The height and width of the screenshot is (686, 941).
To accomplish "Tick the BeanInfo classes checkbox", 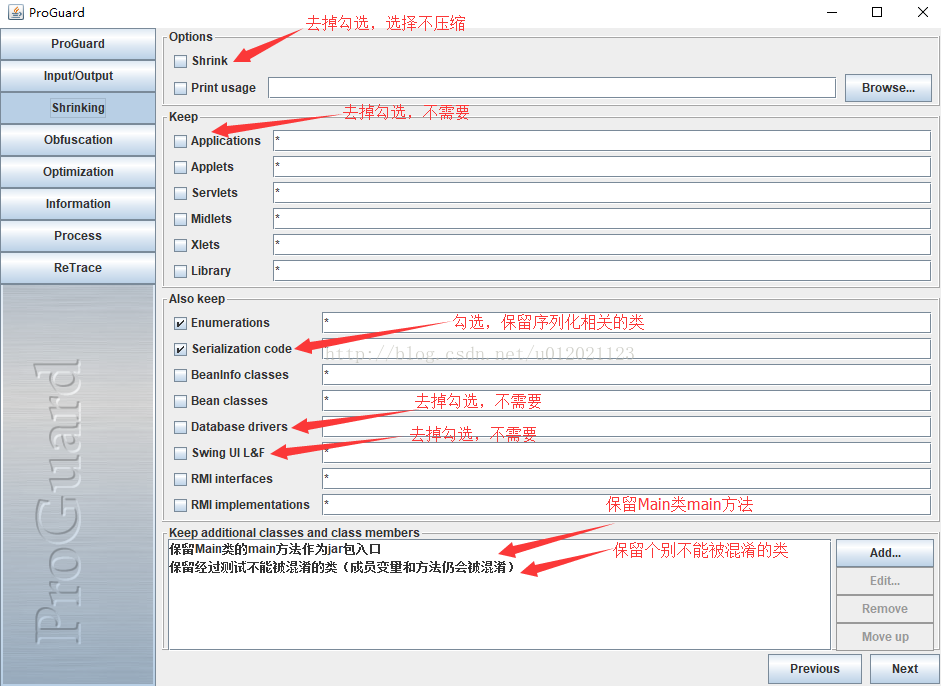I will [180, 375].
